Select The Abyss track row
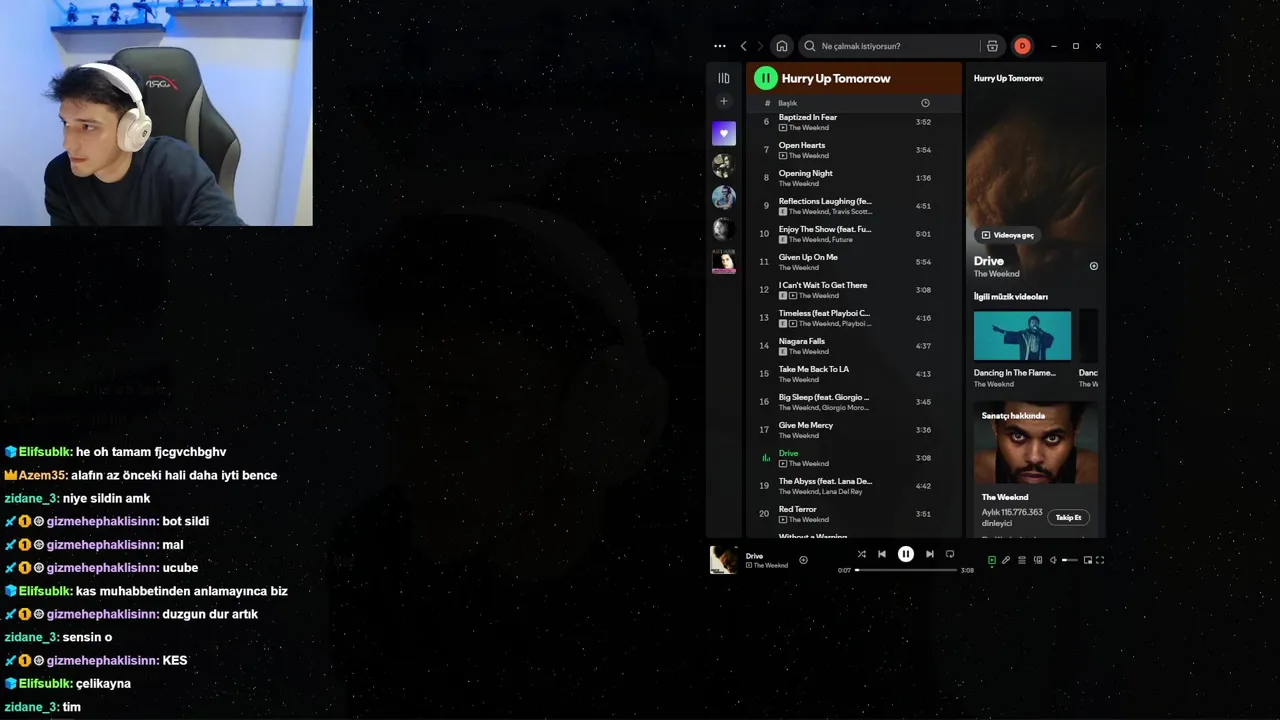Viewport: 1280px width, 720px height. tap(854, 486)
